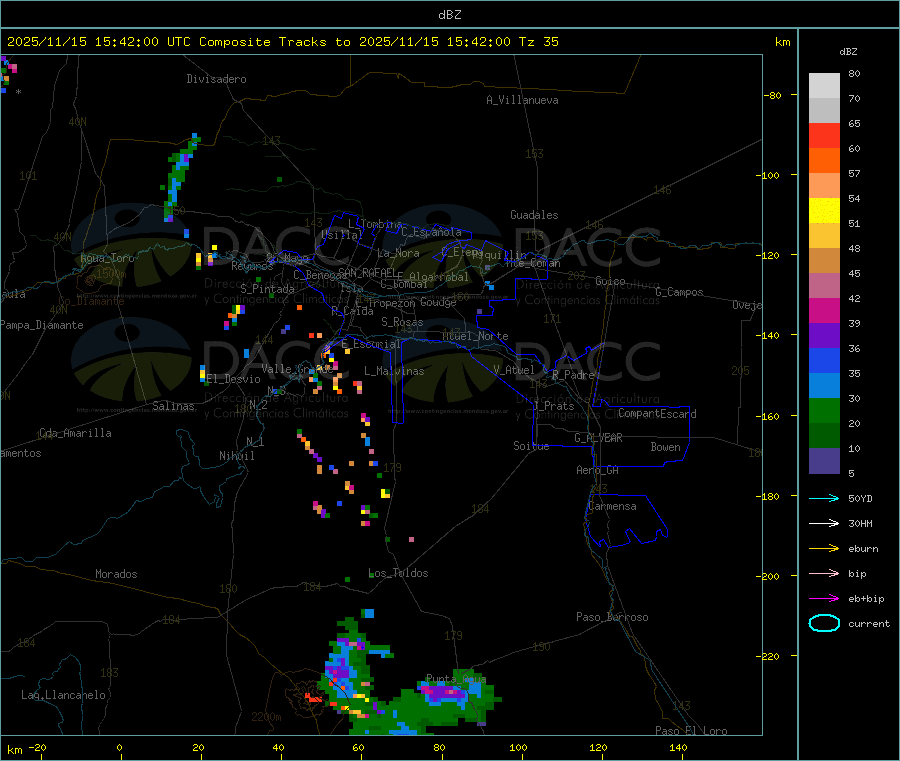Click the 'G_ALVEAR' map label
The image size is (900, 761).
(x=598, y=438)
